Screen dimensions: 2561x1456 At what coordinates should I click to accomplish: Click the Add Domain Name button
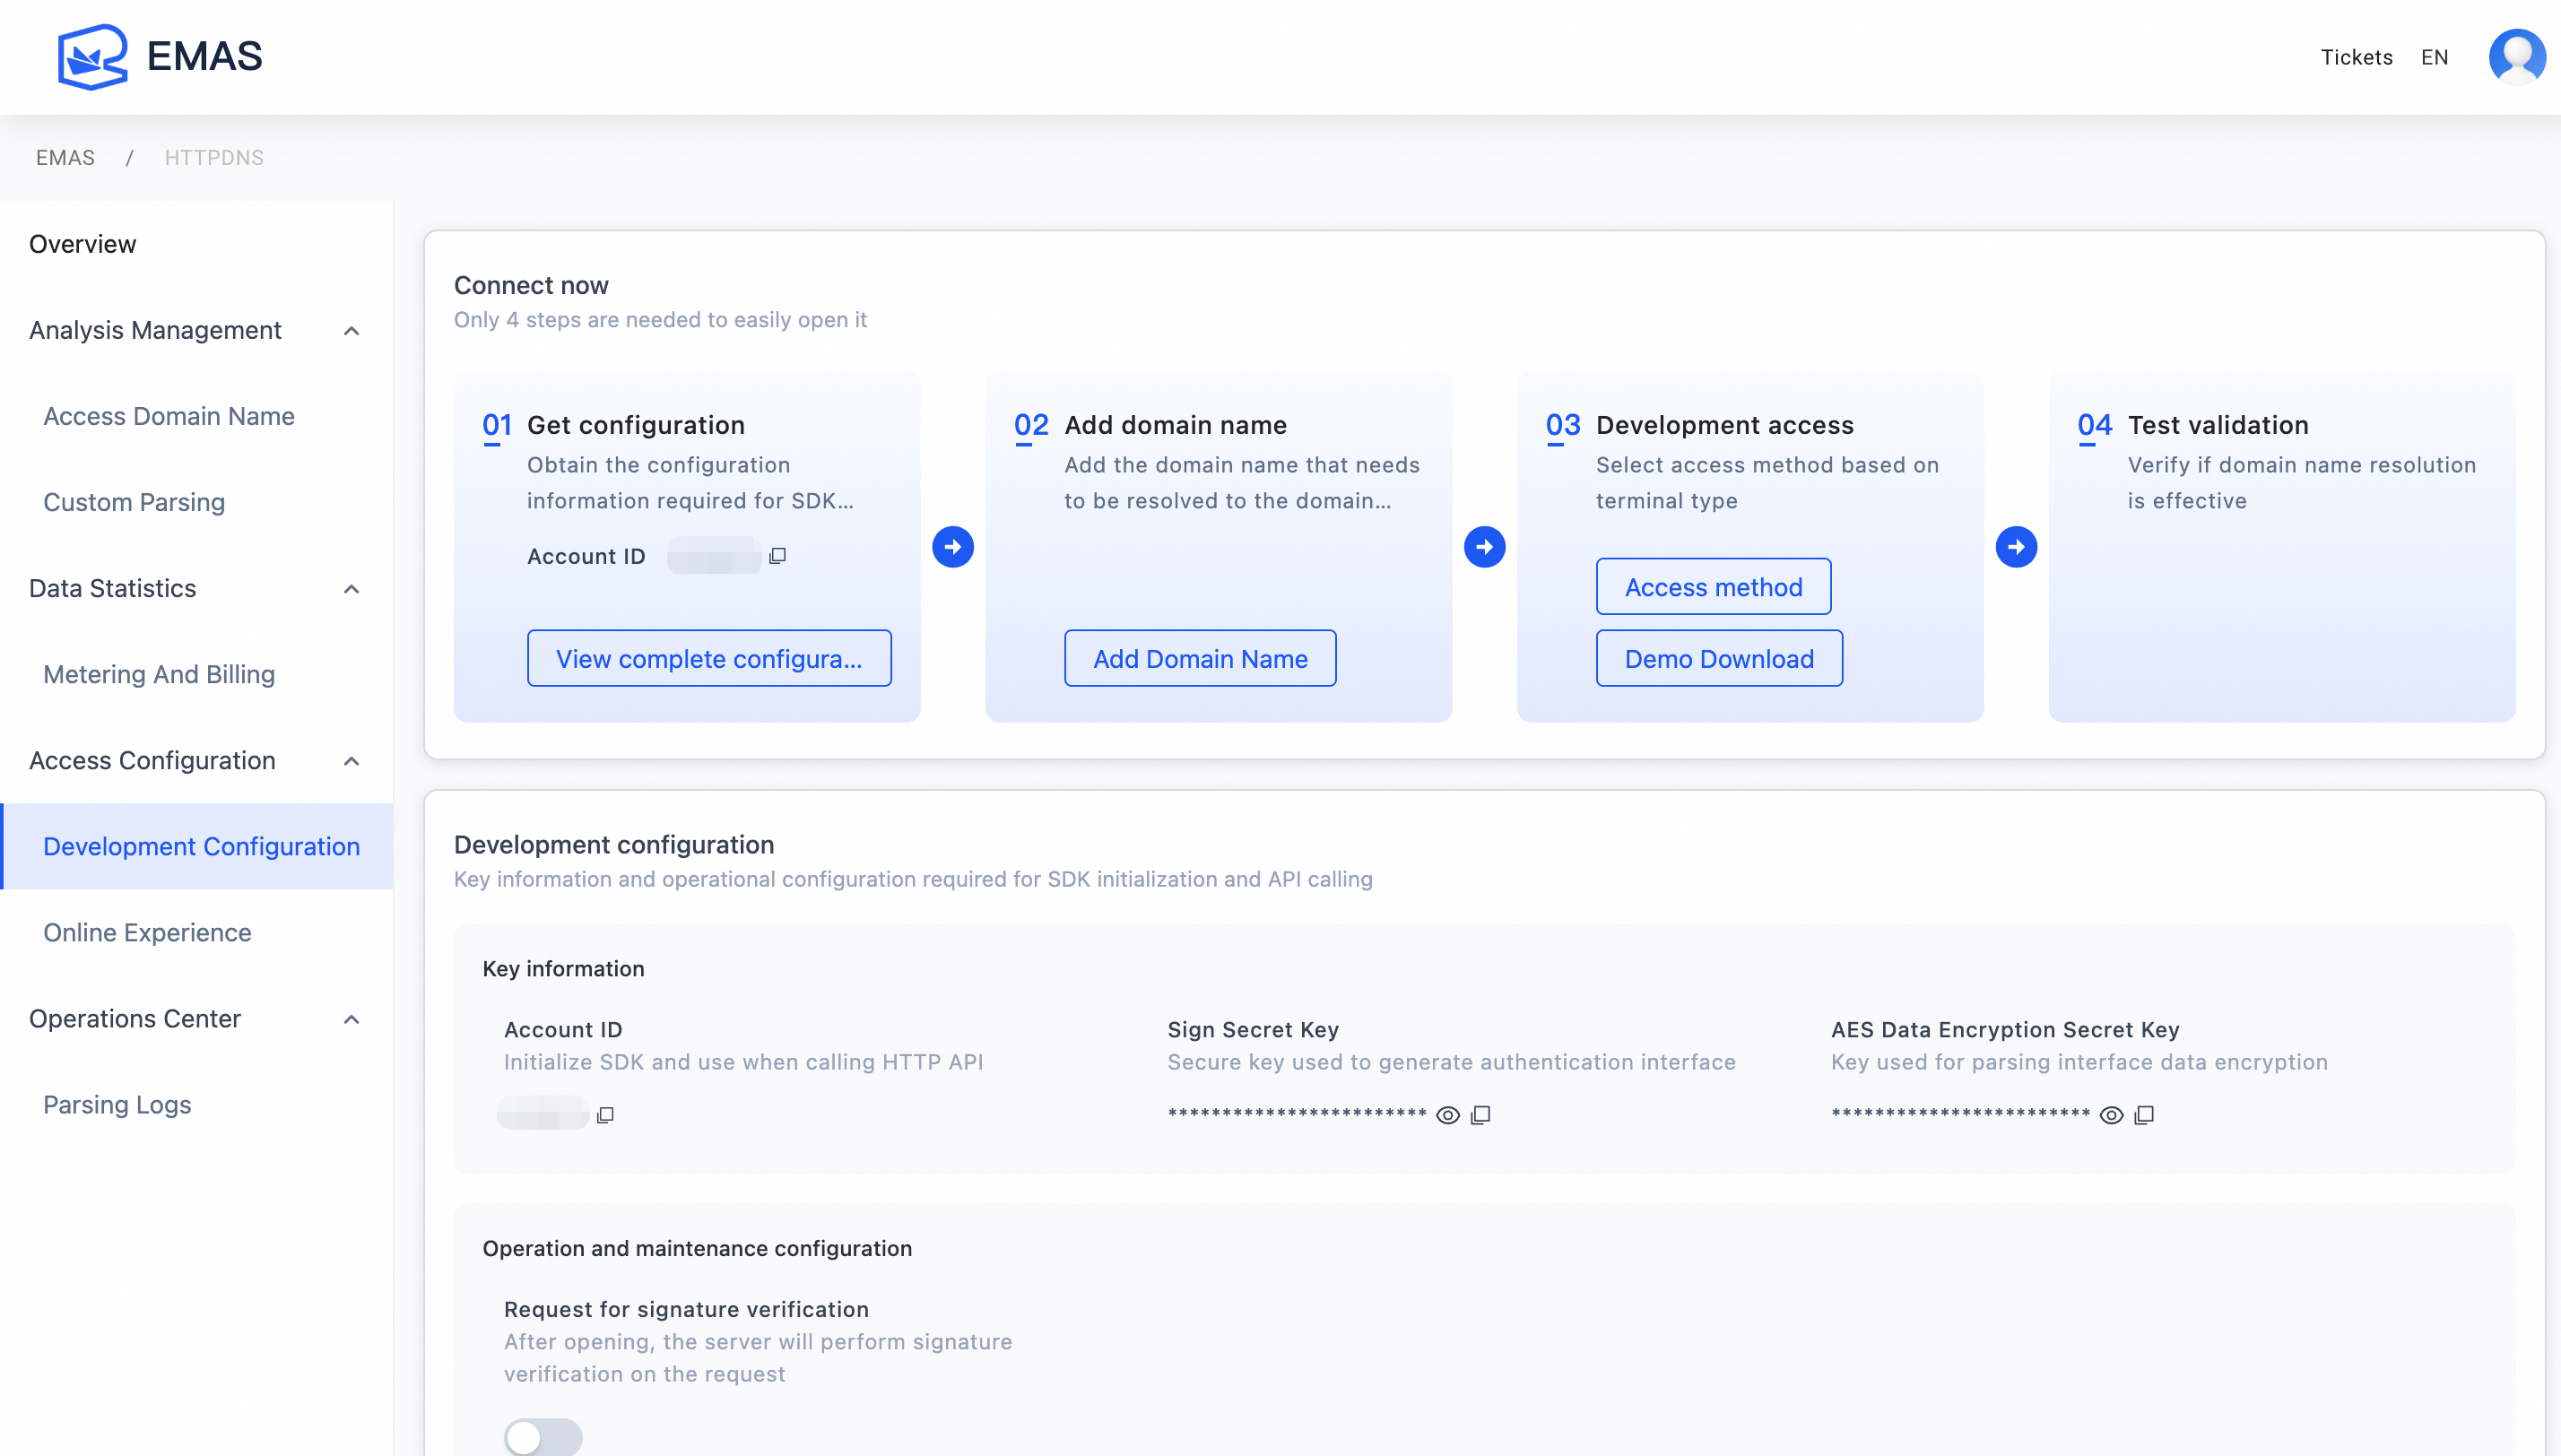(1200, 658)
